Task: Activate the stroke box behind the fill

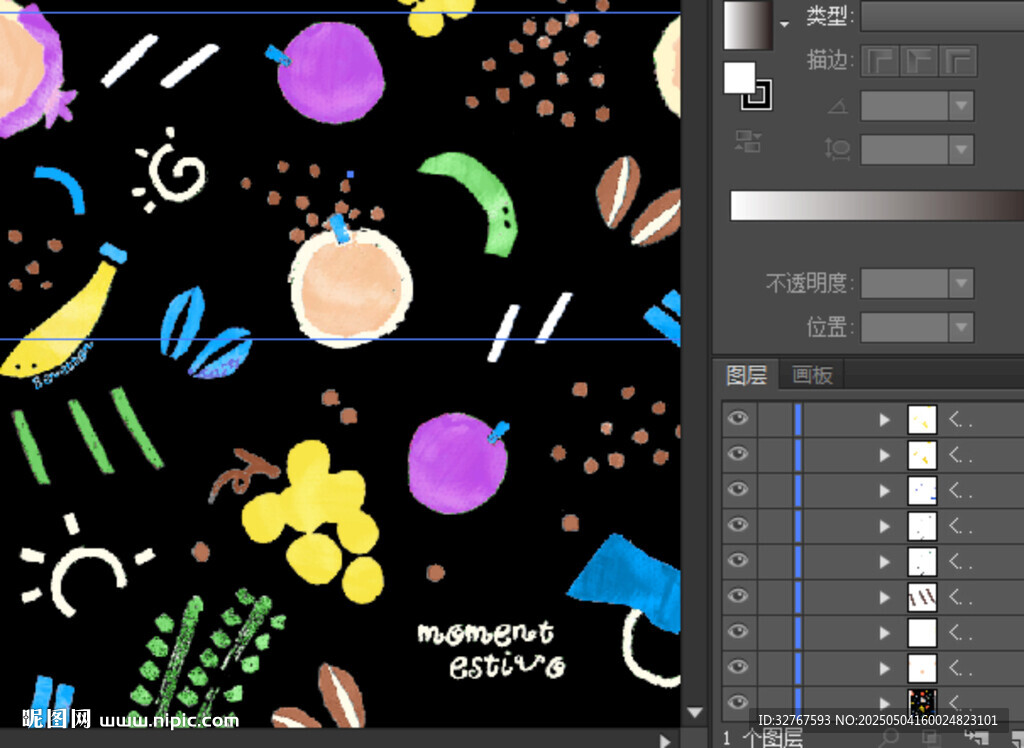Action: (x=759, y=97)
